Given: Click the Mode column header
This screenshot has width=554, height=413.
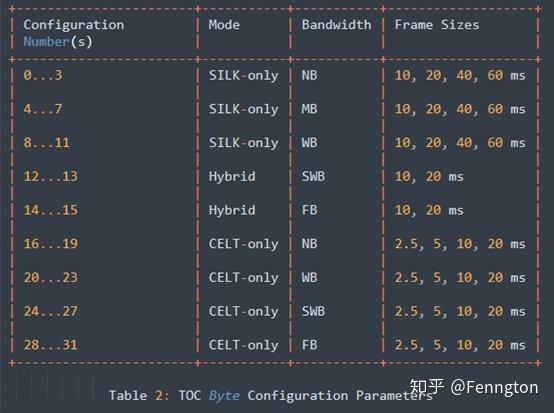Looking at the screenshot, I should tap(224, 25).
